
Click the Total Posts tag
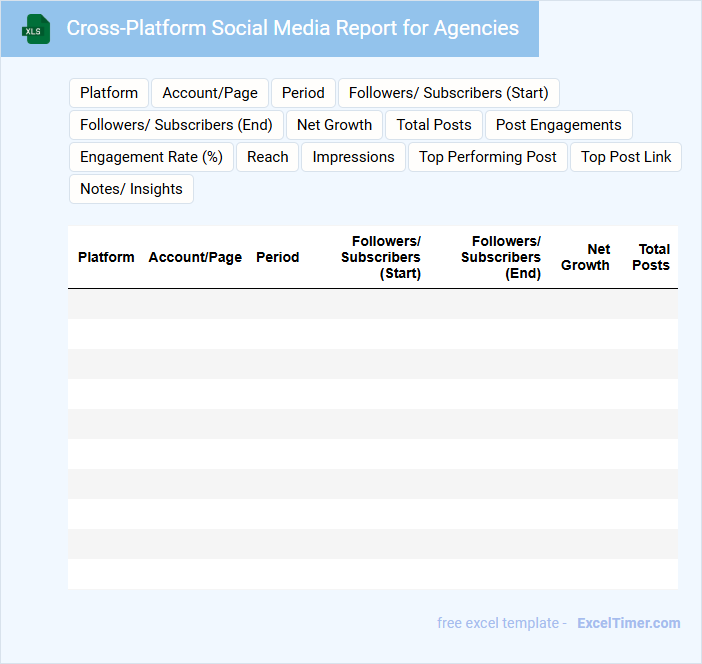tap(434, 125)
